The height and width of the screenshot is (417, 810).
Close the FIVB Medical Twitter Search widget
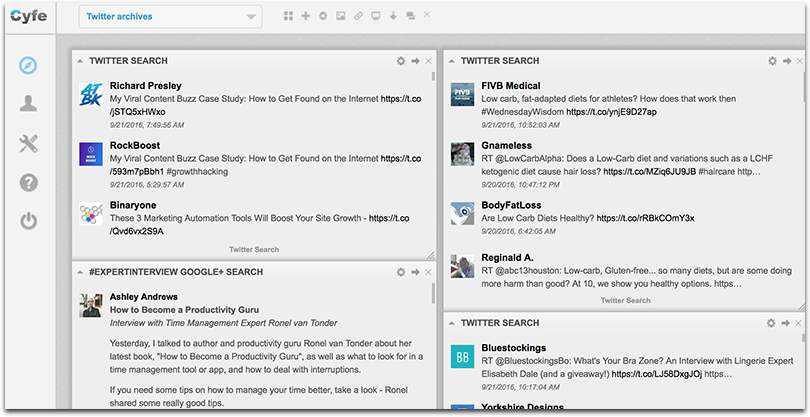(x=800, y=61)
